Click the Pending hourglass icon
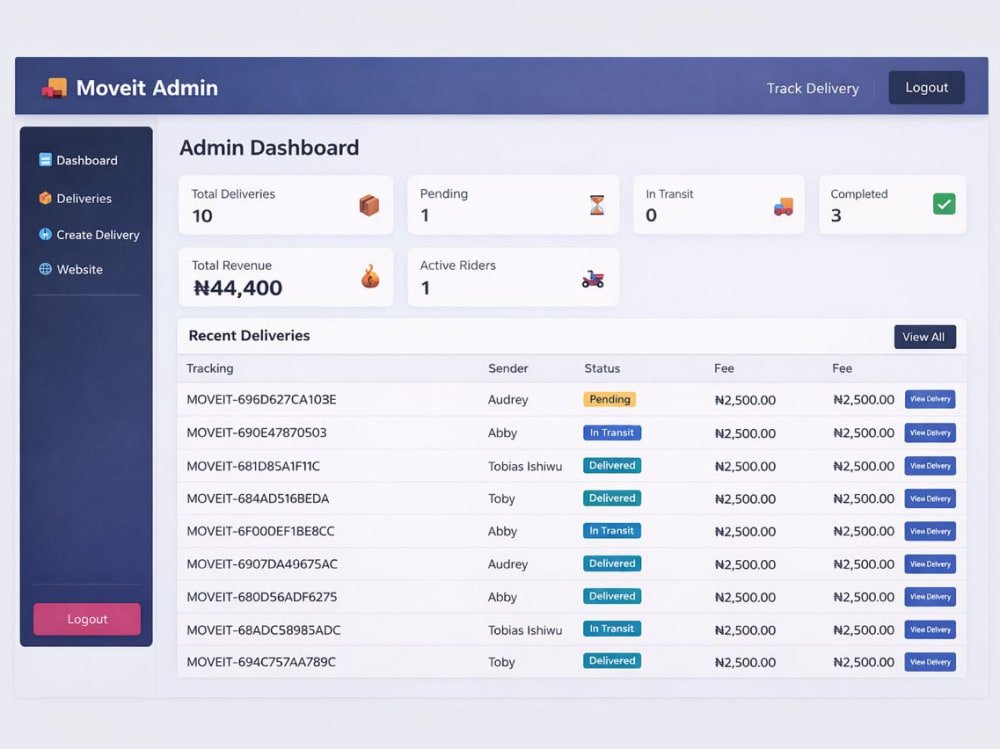 (x=597, y=205)
